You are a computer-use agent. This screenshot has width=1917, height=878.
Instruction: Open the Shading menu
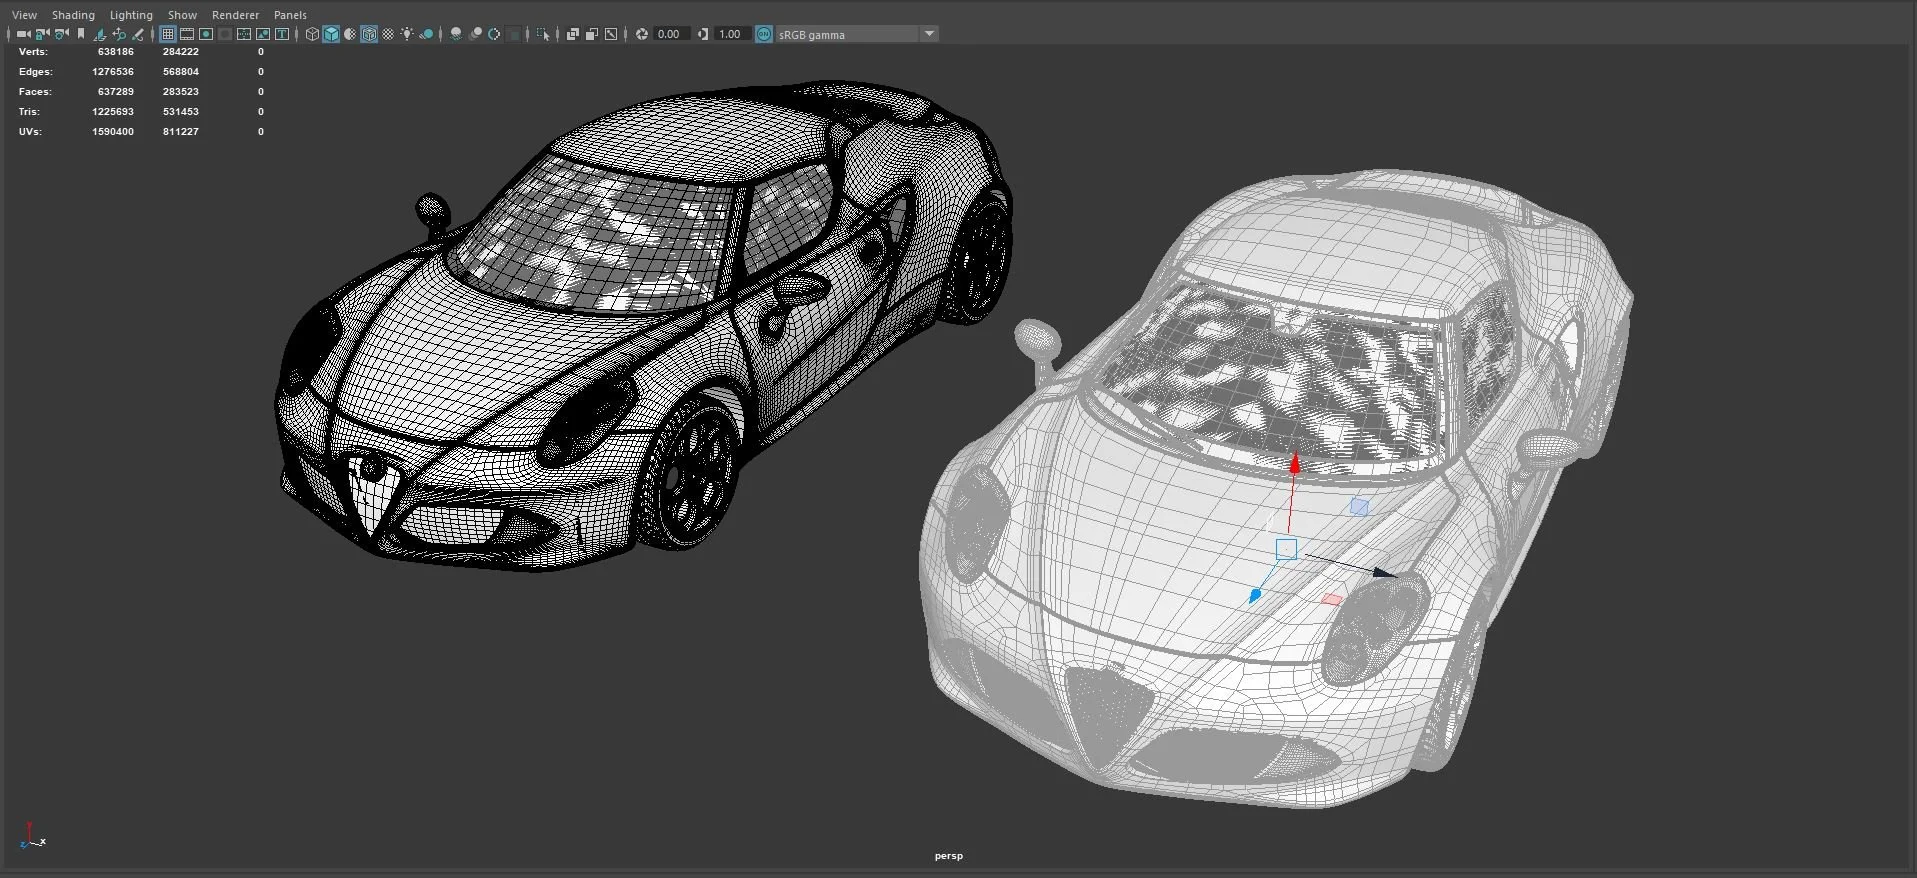coord(73,15)
